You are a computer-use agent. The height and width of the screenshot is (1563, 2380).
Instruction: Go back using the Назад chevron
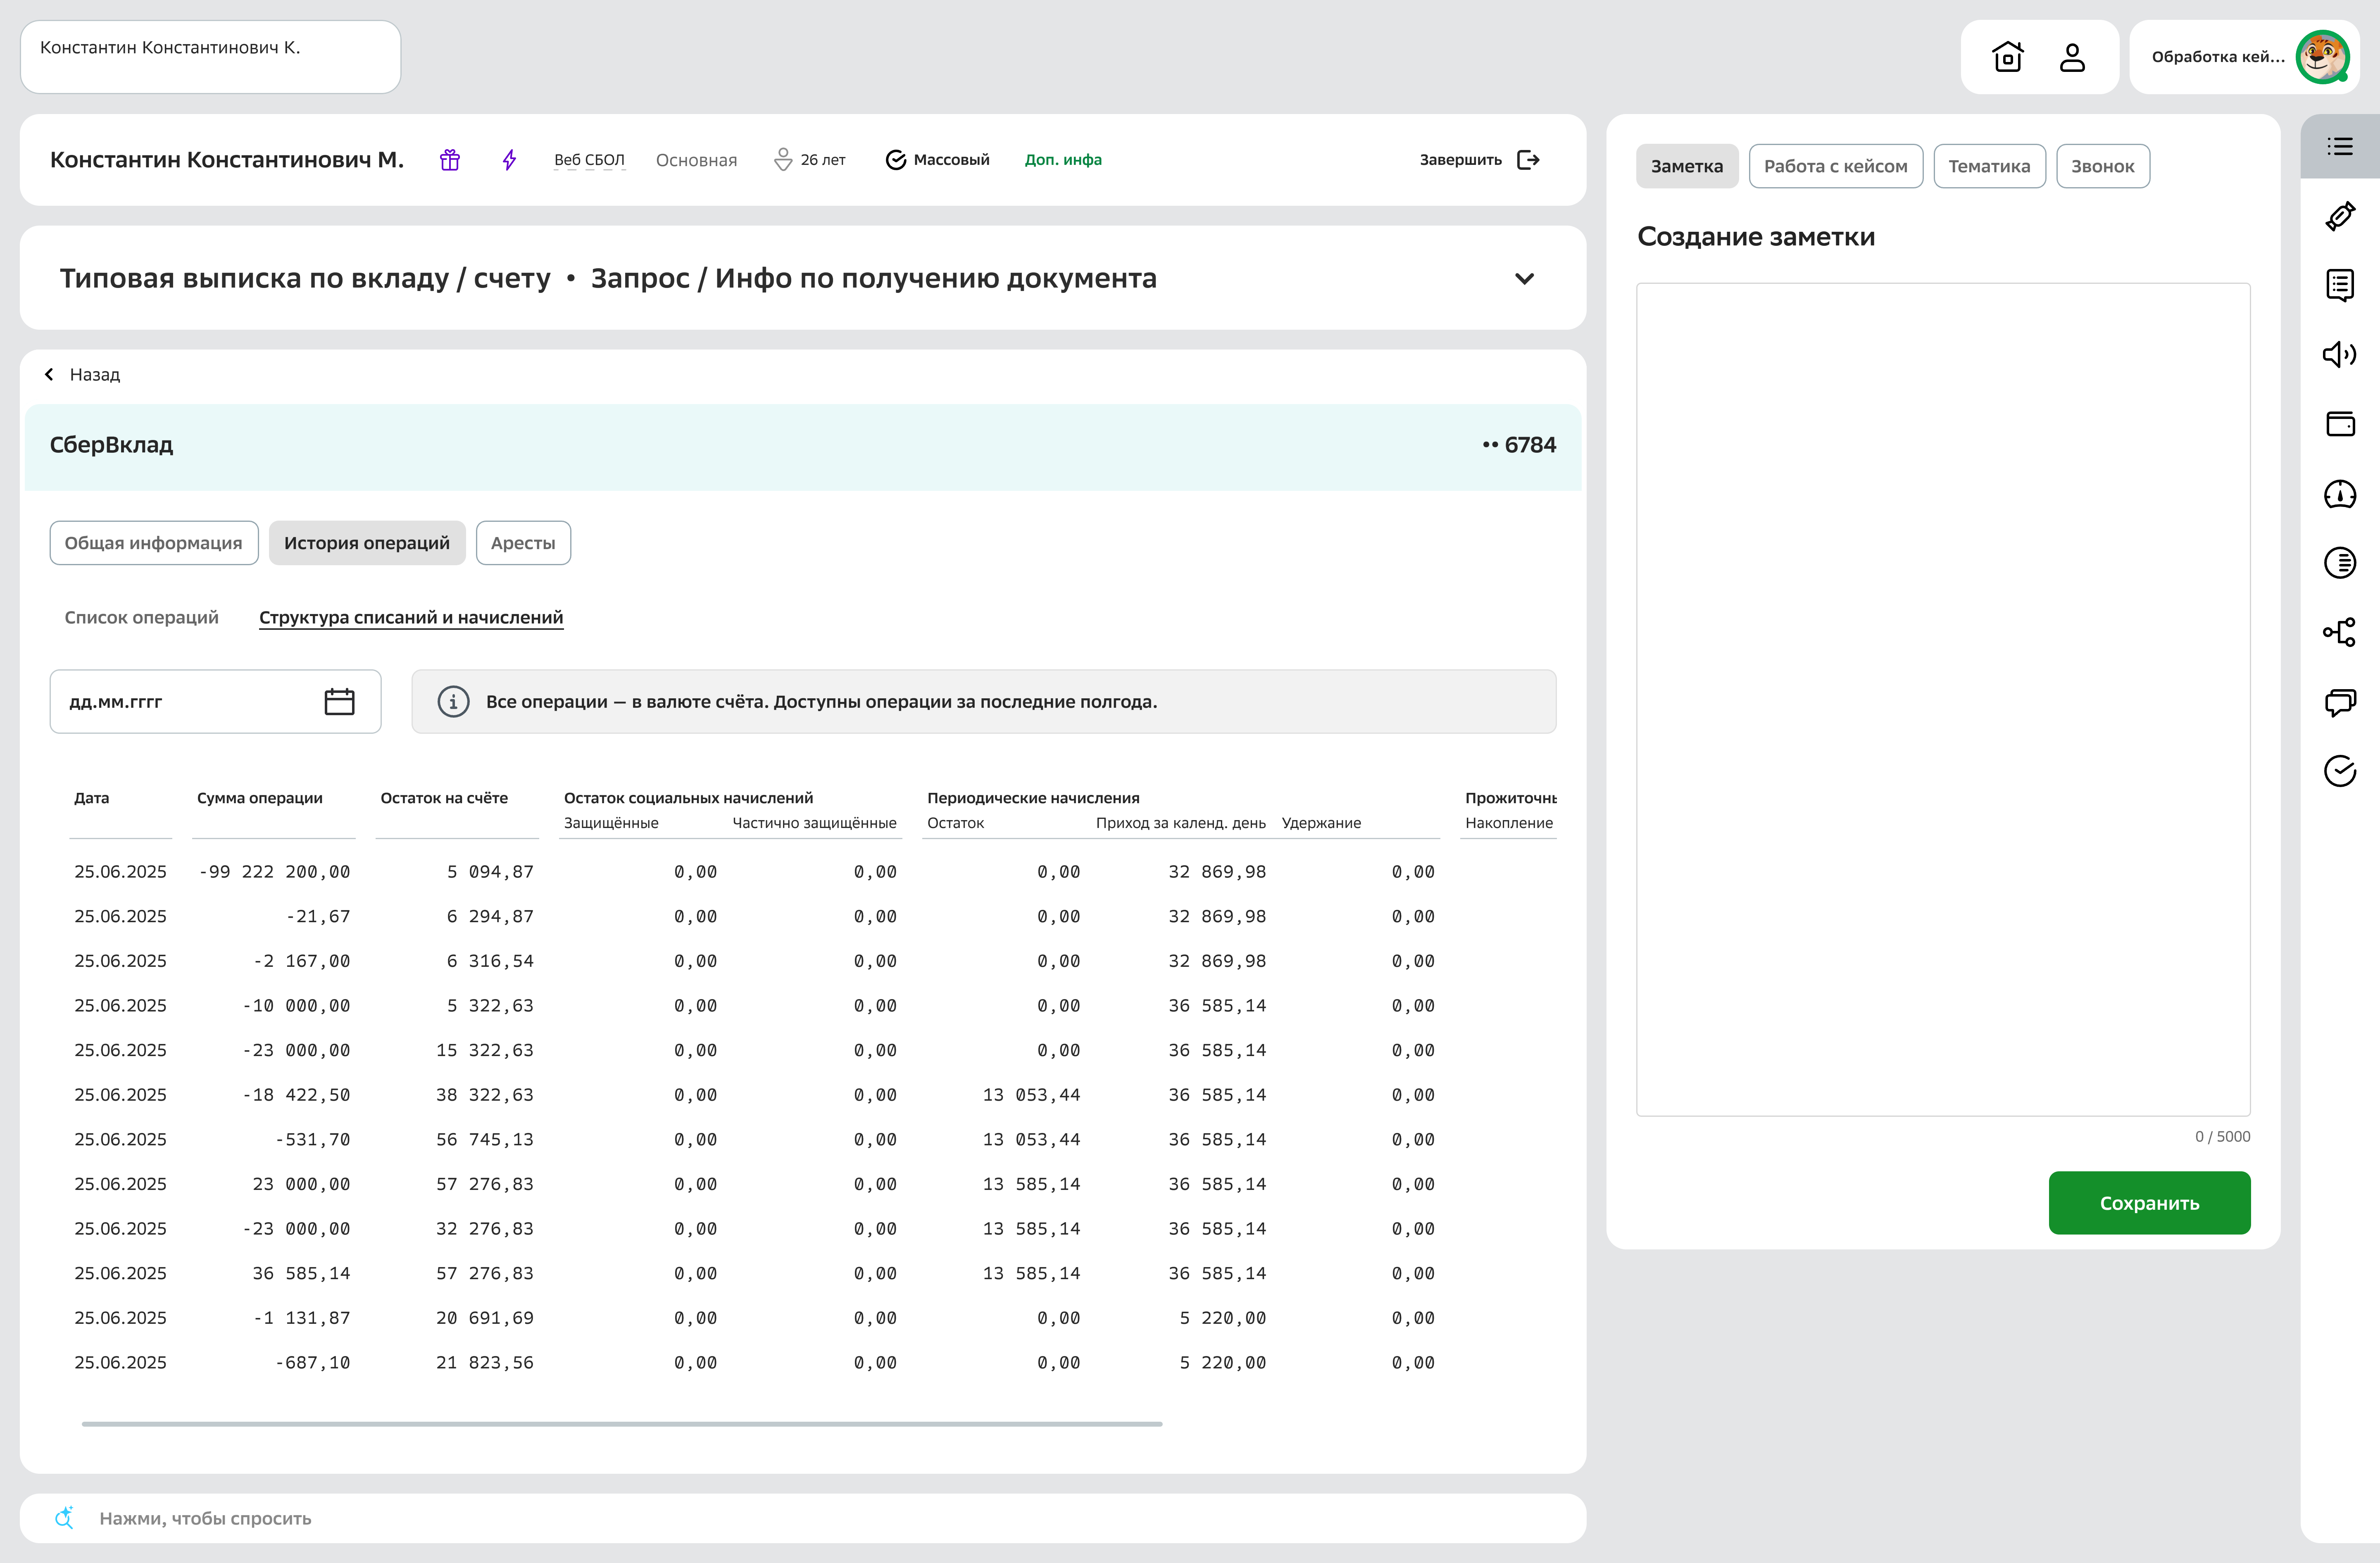[49, 374]
